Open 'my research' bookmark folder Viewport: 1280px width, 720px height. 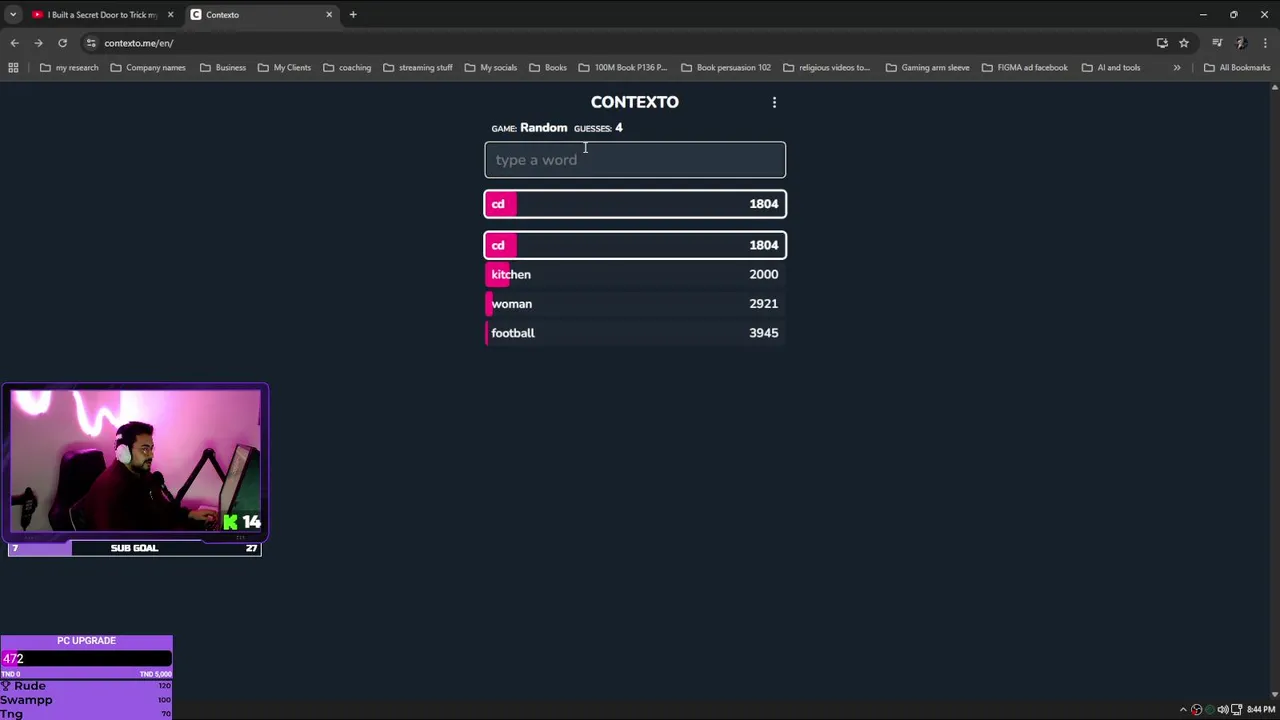(x=69, y=68)
